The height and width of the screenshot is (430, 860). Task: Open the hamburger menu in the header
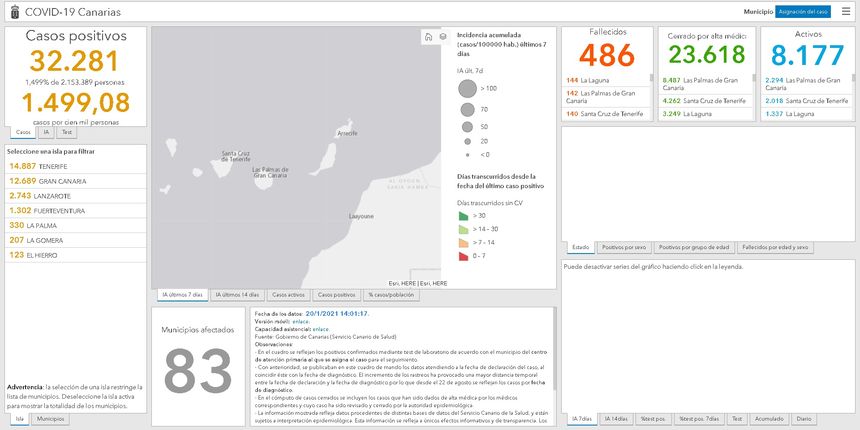coord(846,11)
